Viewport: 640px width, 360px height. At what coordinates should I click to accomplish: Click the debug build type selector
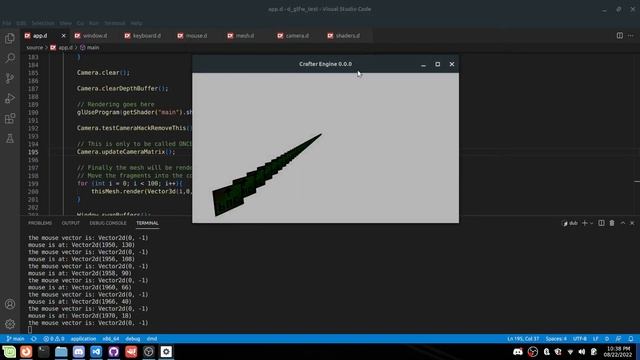tap(133, 339)
